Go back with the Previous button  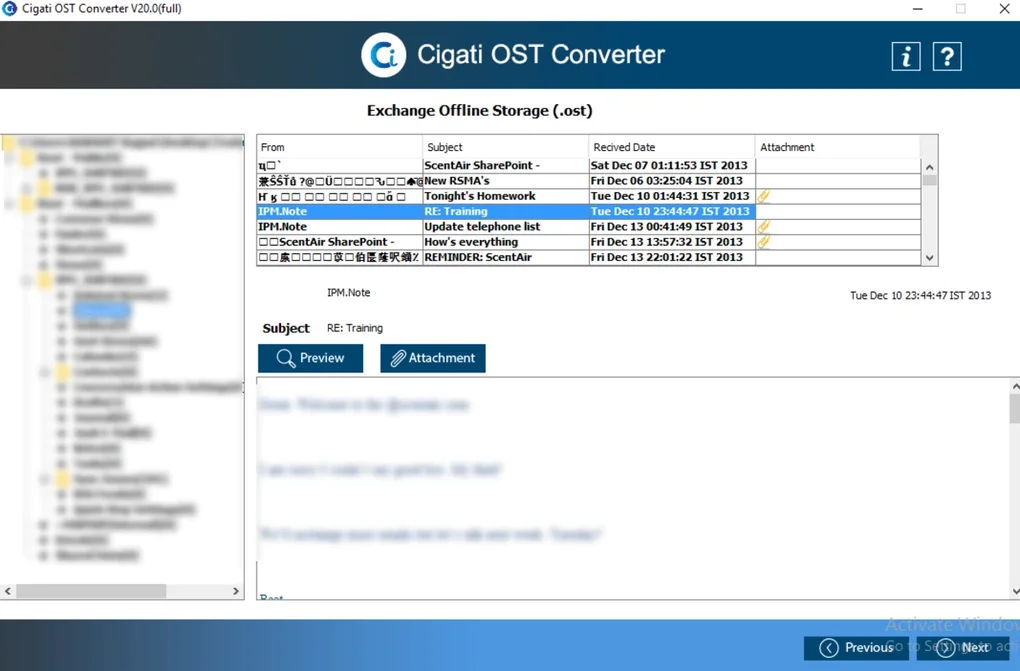click(856, 648)
